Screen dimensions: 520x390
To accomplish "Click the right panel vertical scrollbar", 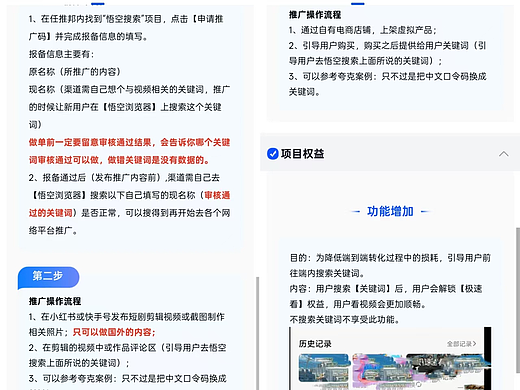I will [518, 300].
